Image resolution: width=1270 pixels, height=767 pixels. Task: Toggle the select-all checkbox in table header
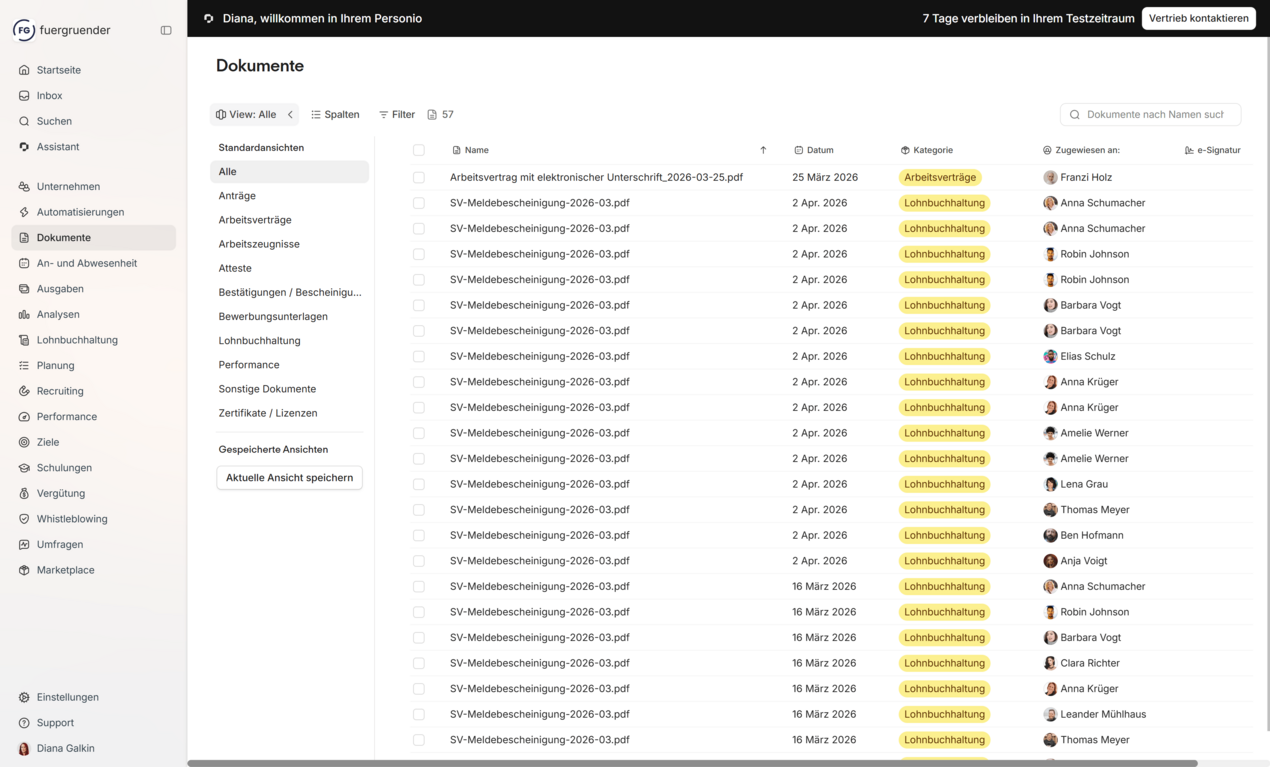419,150
